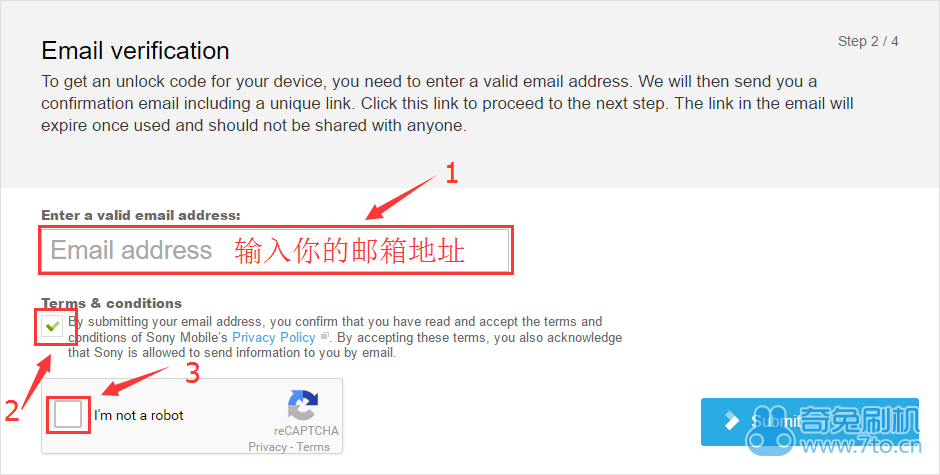Click the Email verification heading
Image resolution: width=940 pixels, height=475 pixels.
(x=135, y=50)
